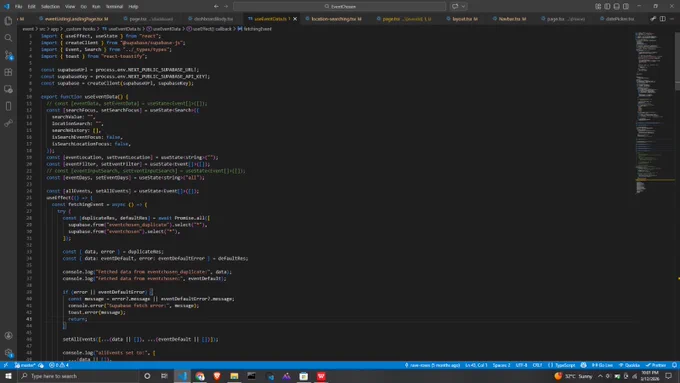Image resolution: width=680 pixels, height=383 pixels.
Task: Switch to eventListingLandingPage.tsx tab
Action: click(x=74, y=19)
